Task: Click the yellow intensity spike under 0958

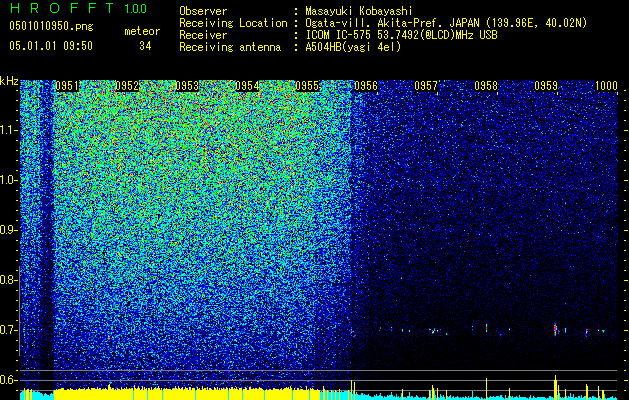Action: click(x=487, y=389)
